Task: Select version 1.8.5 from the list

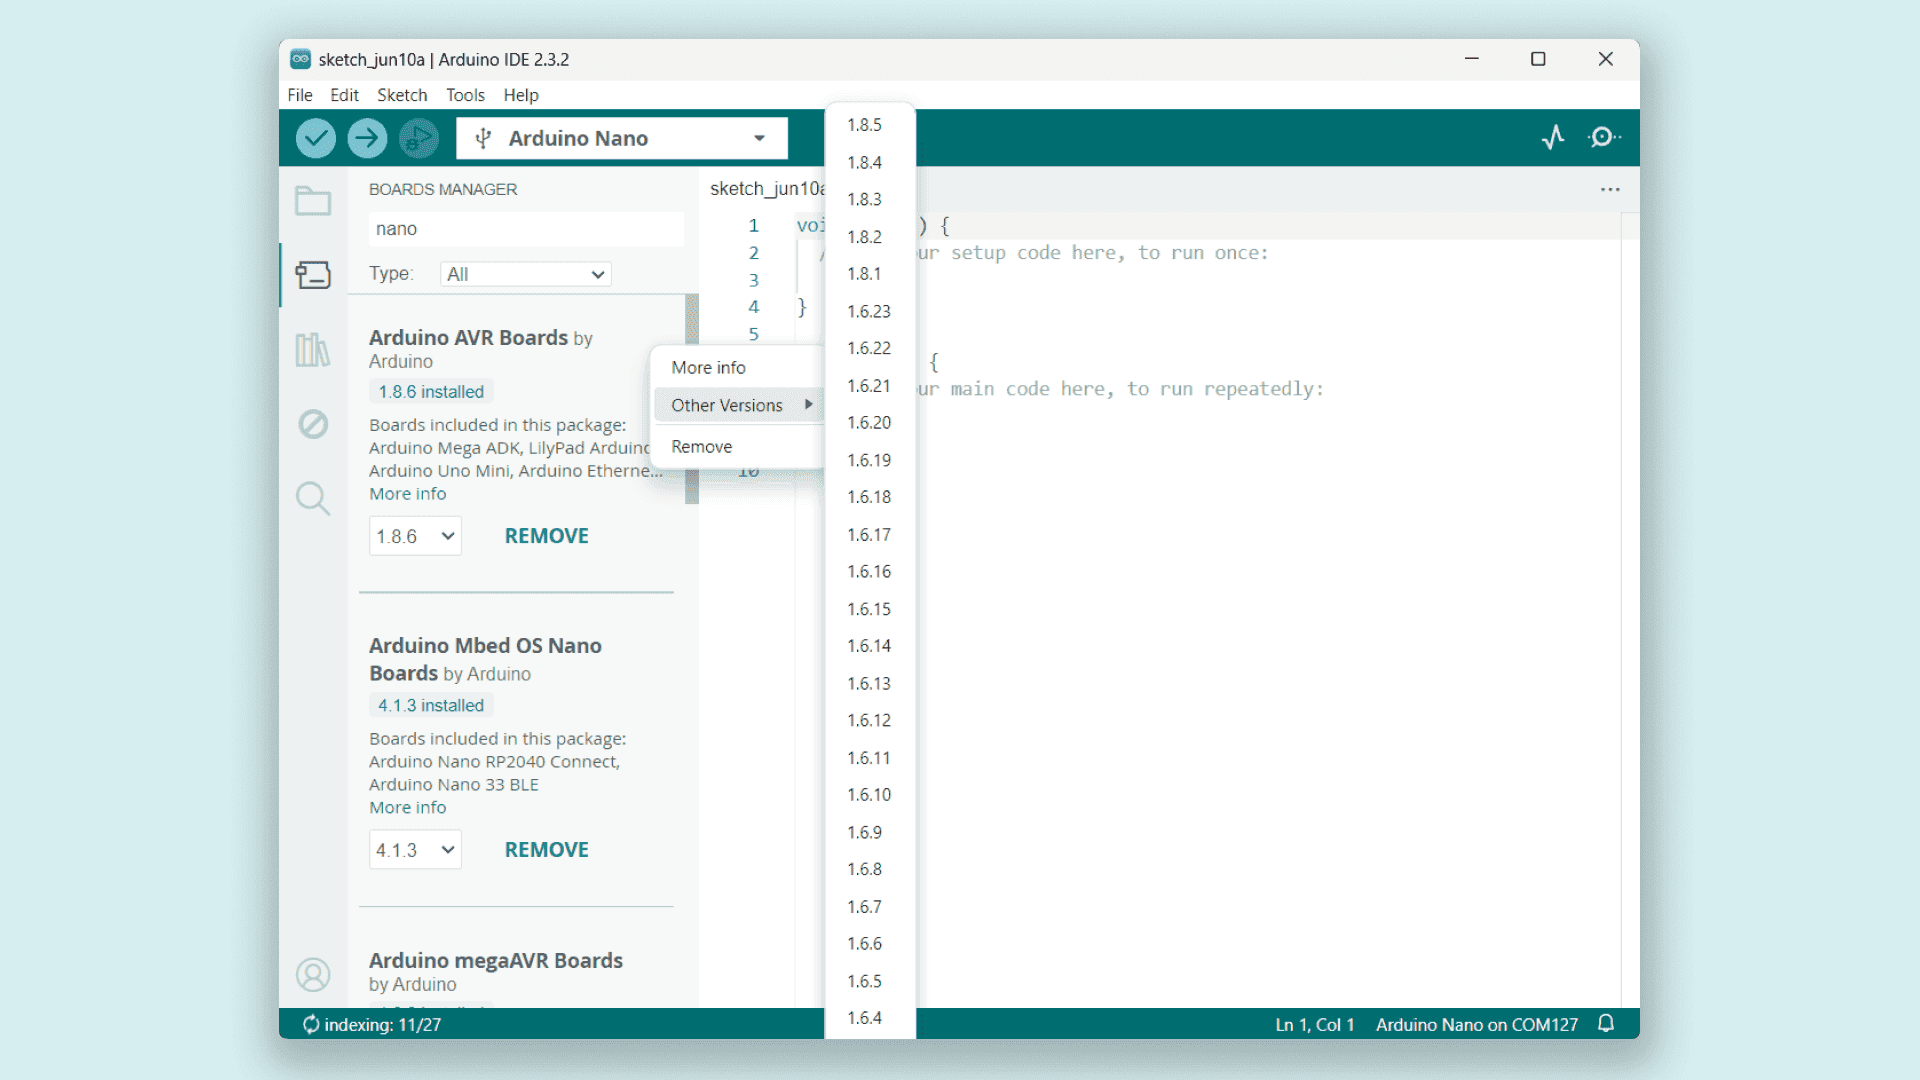Action: click(865, 125)
